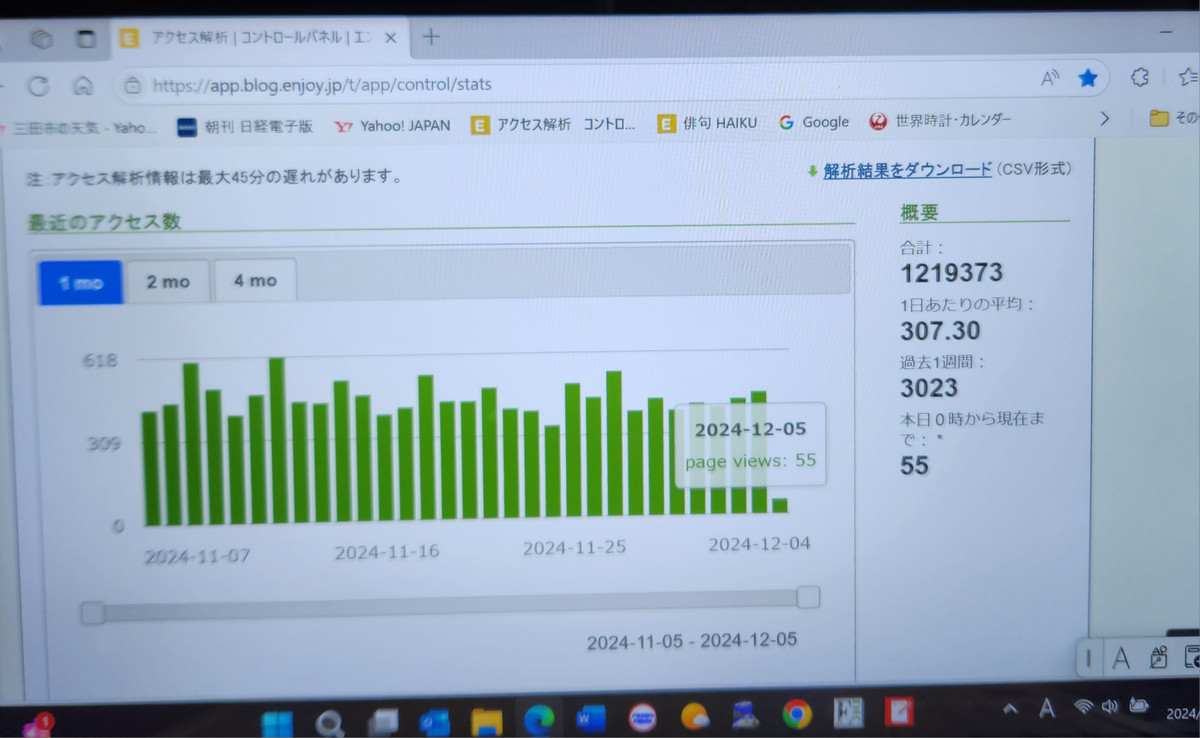This screenshot has width=1200, height=738.
Task: Select the 1 mo range tab
Action: click(81, 283)
